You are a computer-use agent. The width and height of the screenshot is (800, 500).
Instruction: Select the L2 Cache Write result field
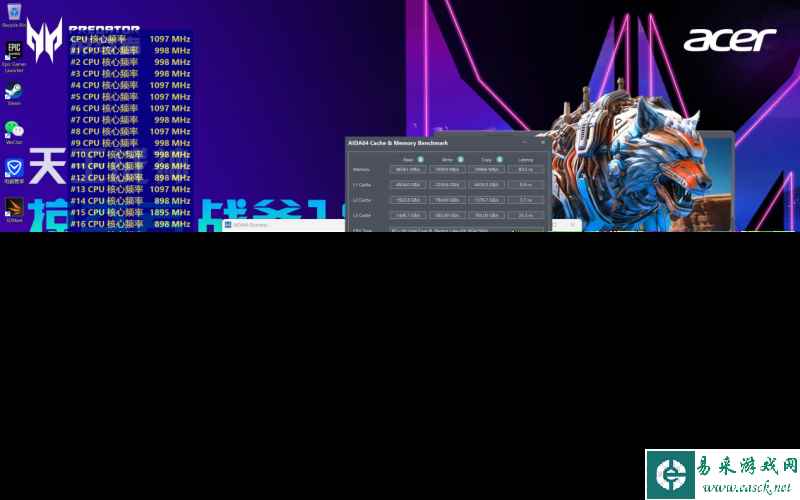(447, 200)
